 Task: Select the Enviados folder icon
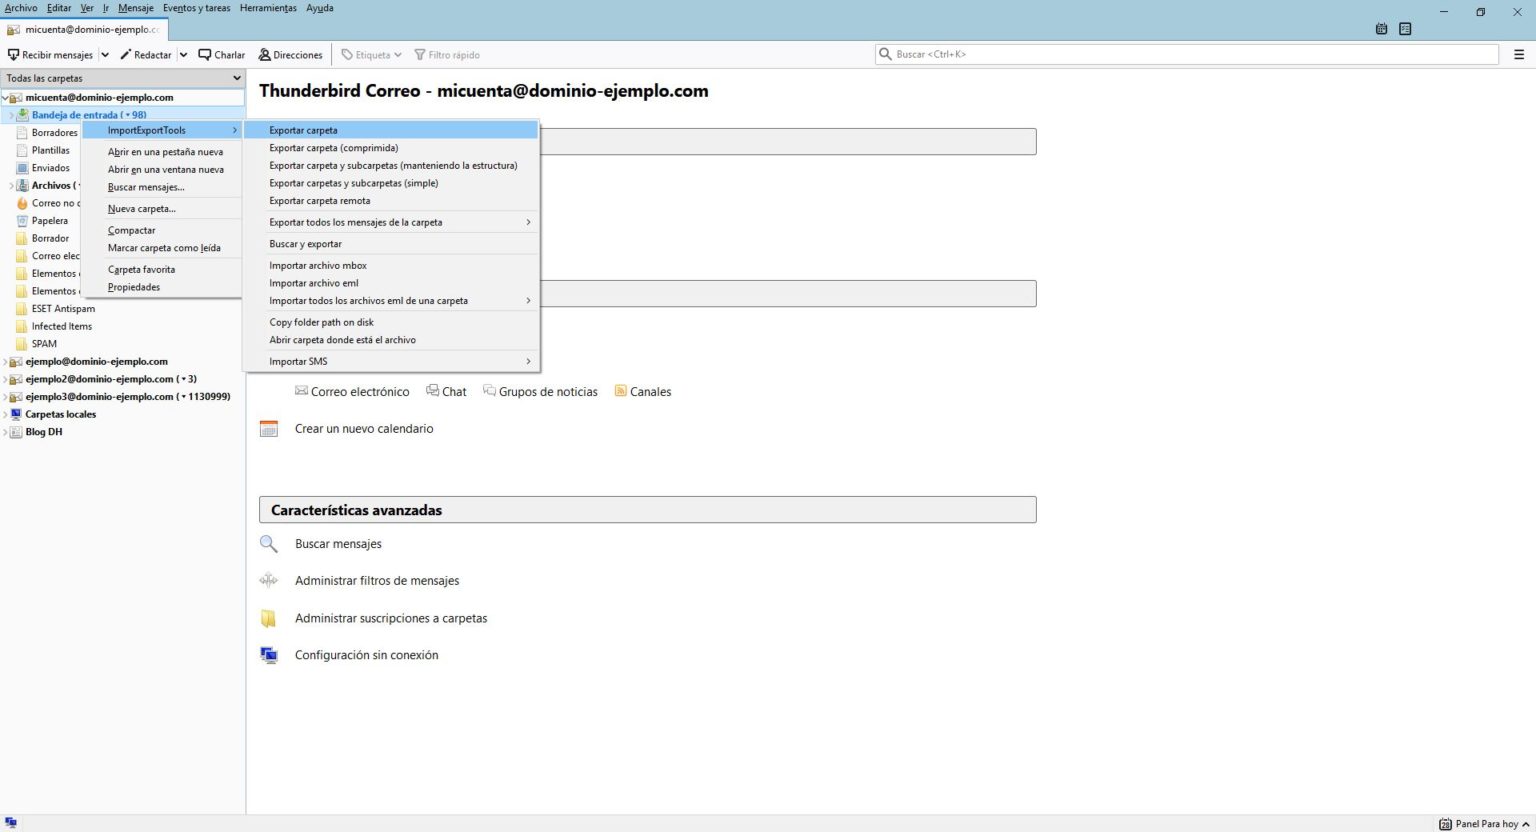click(x=22, y=168)
